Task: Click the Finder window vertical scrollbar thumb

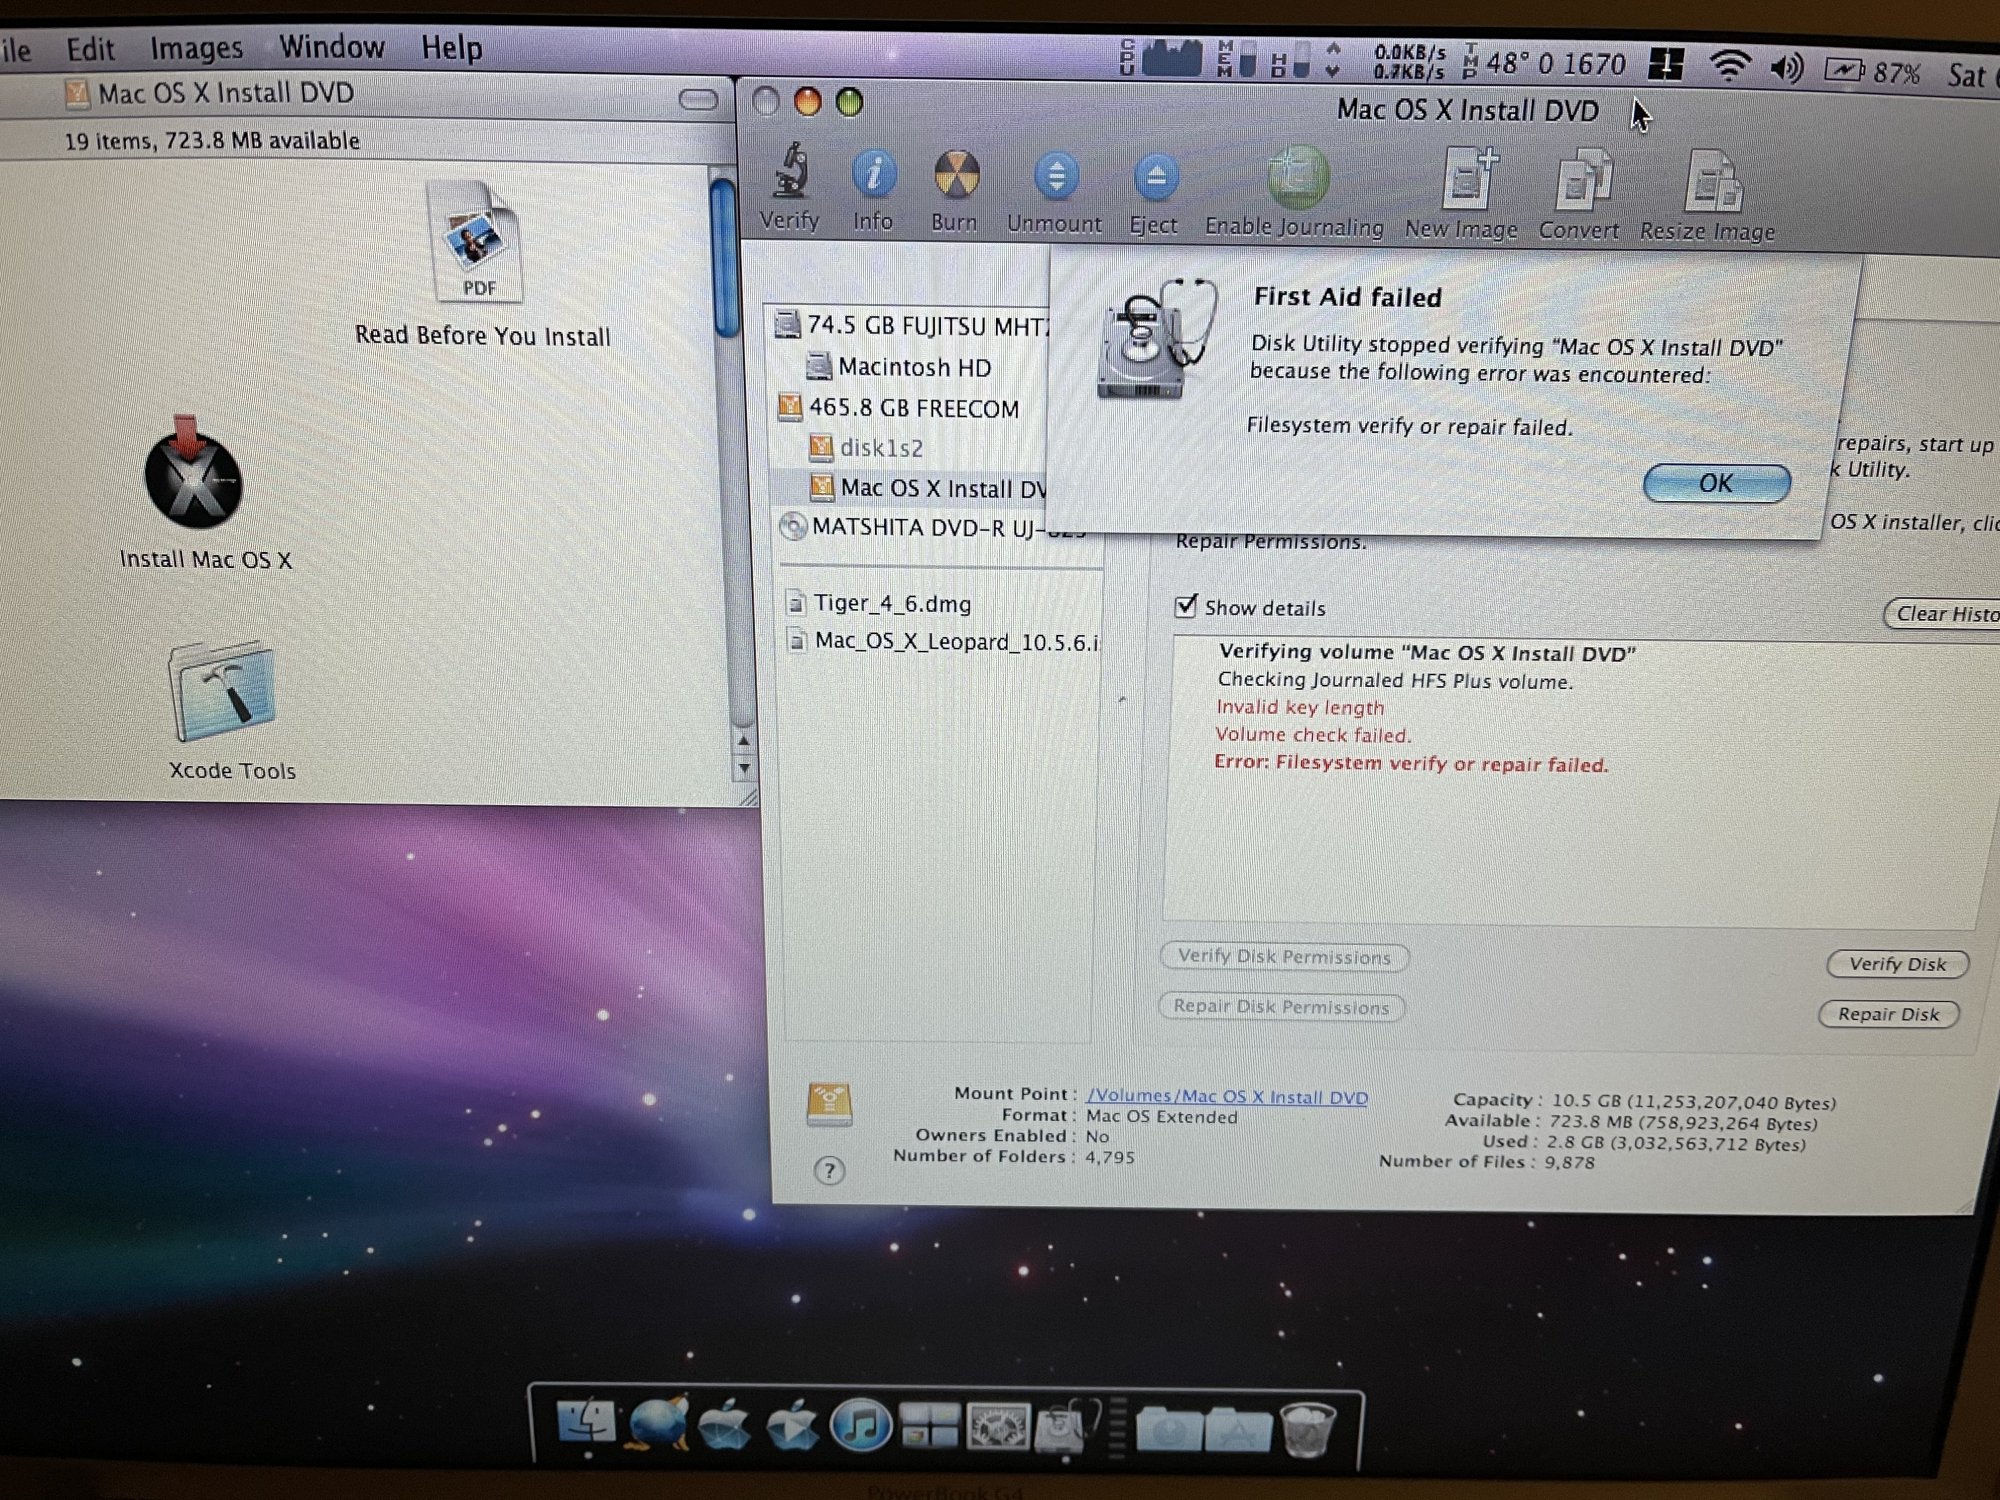Action: (725, 258)
